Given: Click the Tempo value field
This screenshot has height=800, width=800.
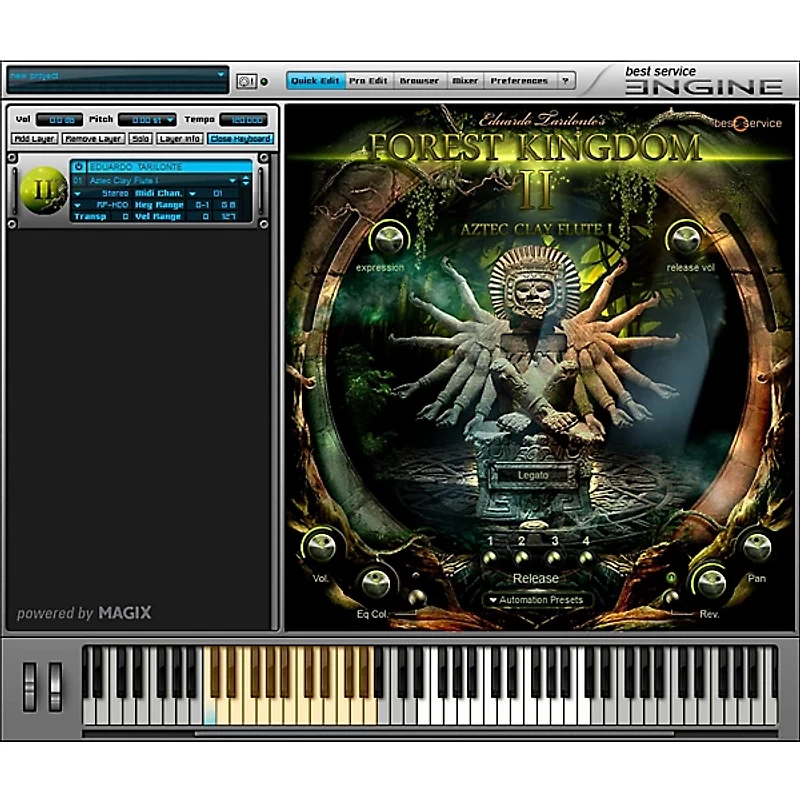Looking at the screenshot, I should [244, 120].
